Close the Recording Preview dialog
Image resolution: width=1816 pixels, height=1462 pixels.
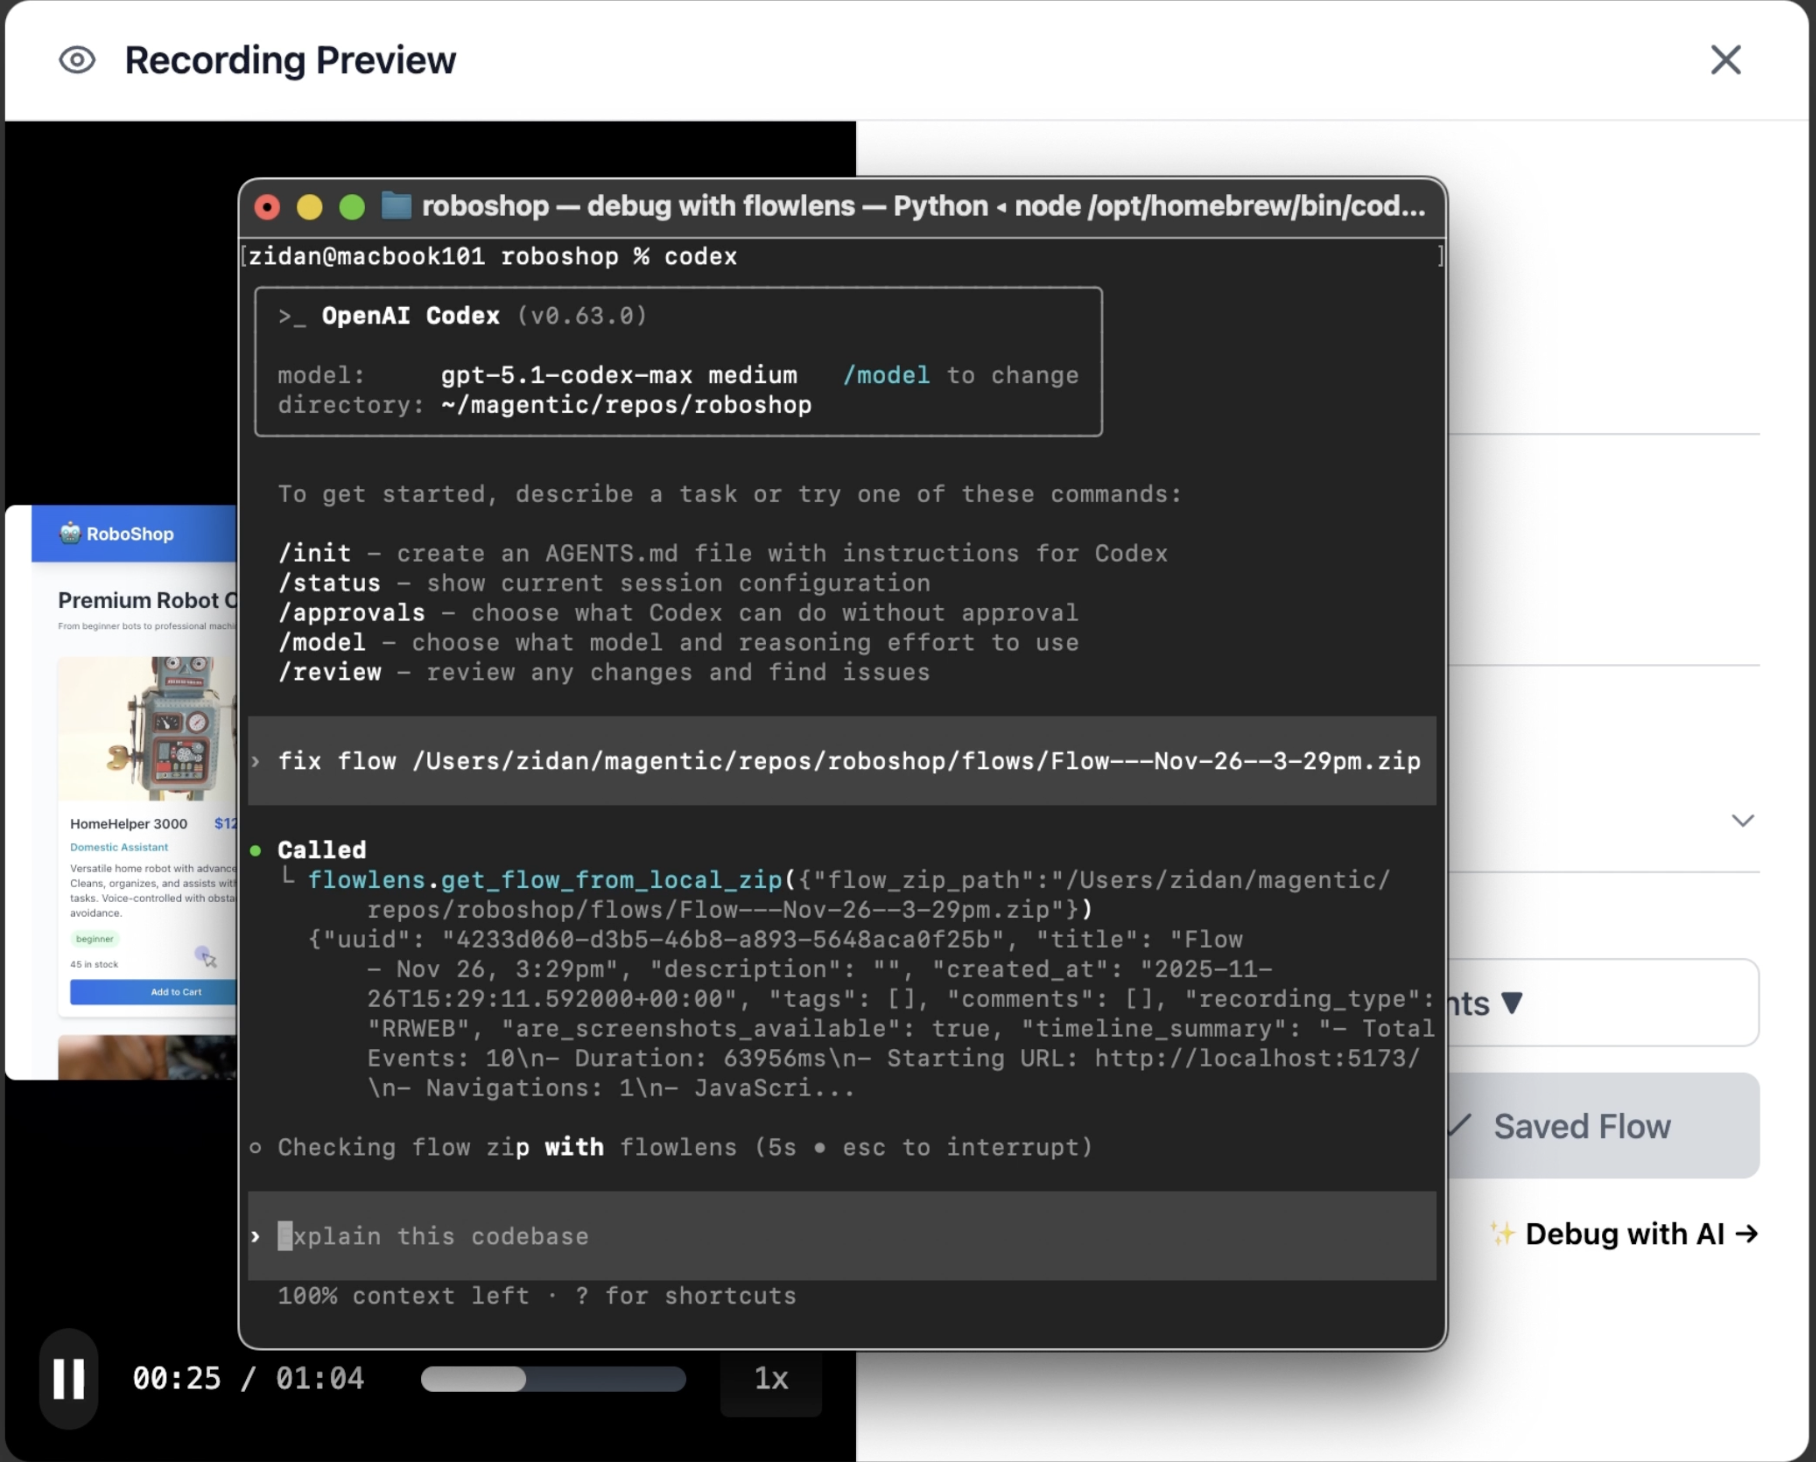point(1725,60)
